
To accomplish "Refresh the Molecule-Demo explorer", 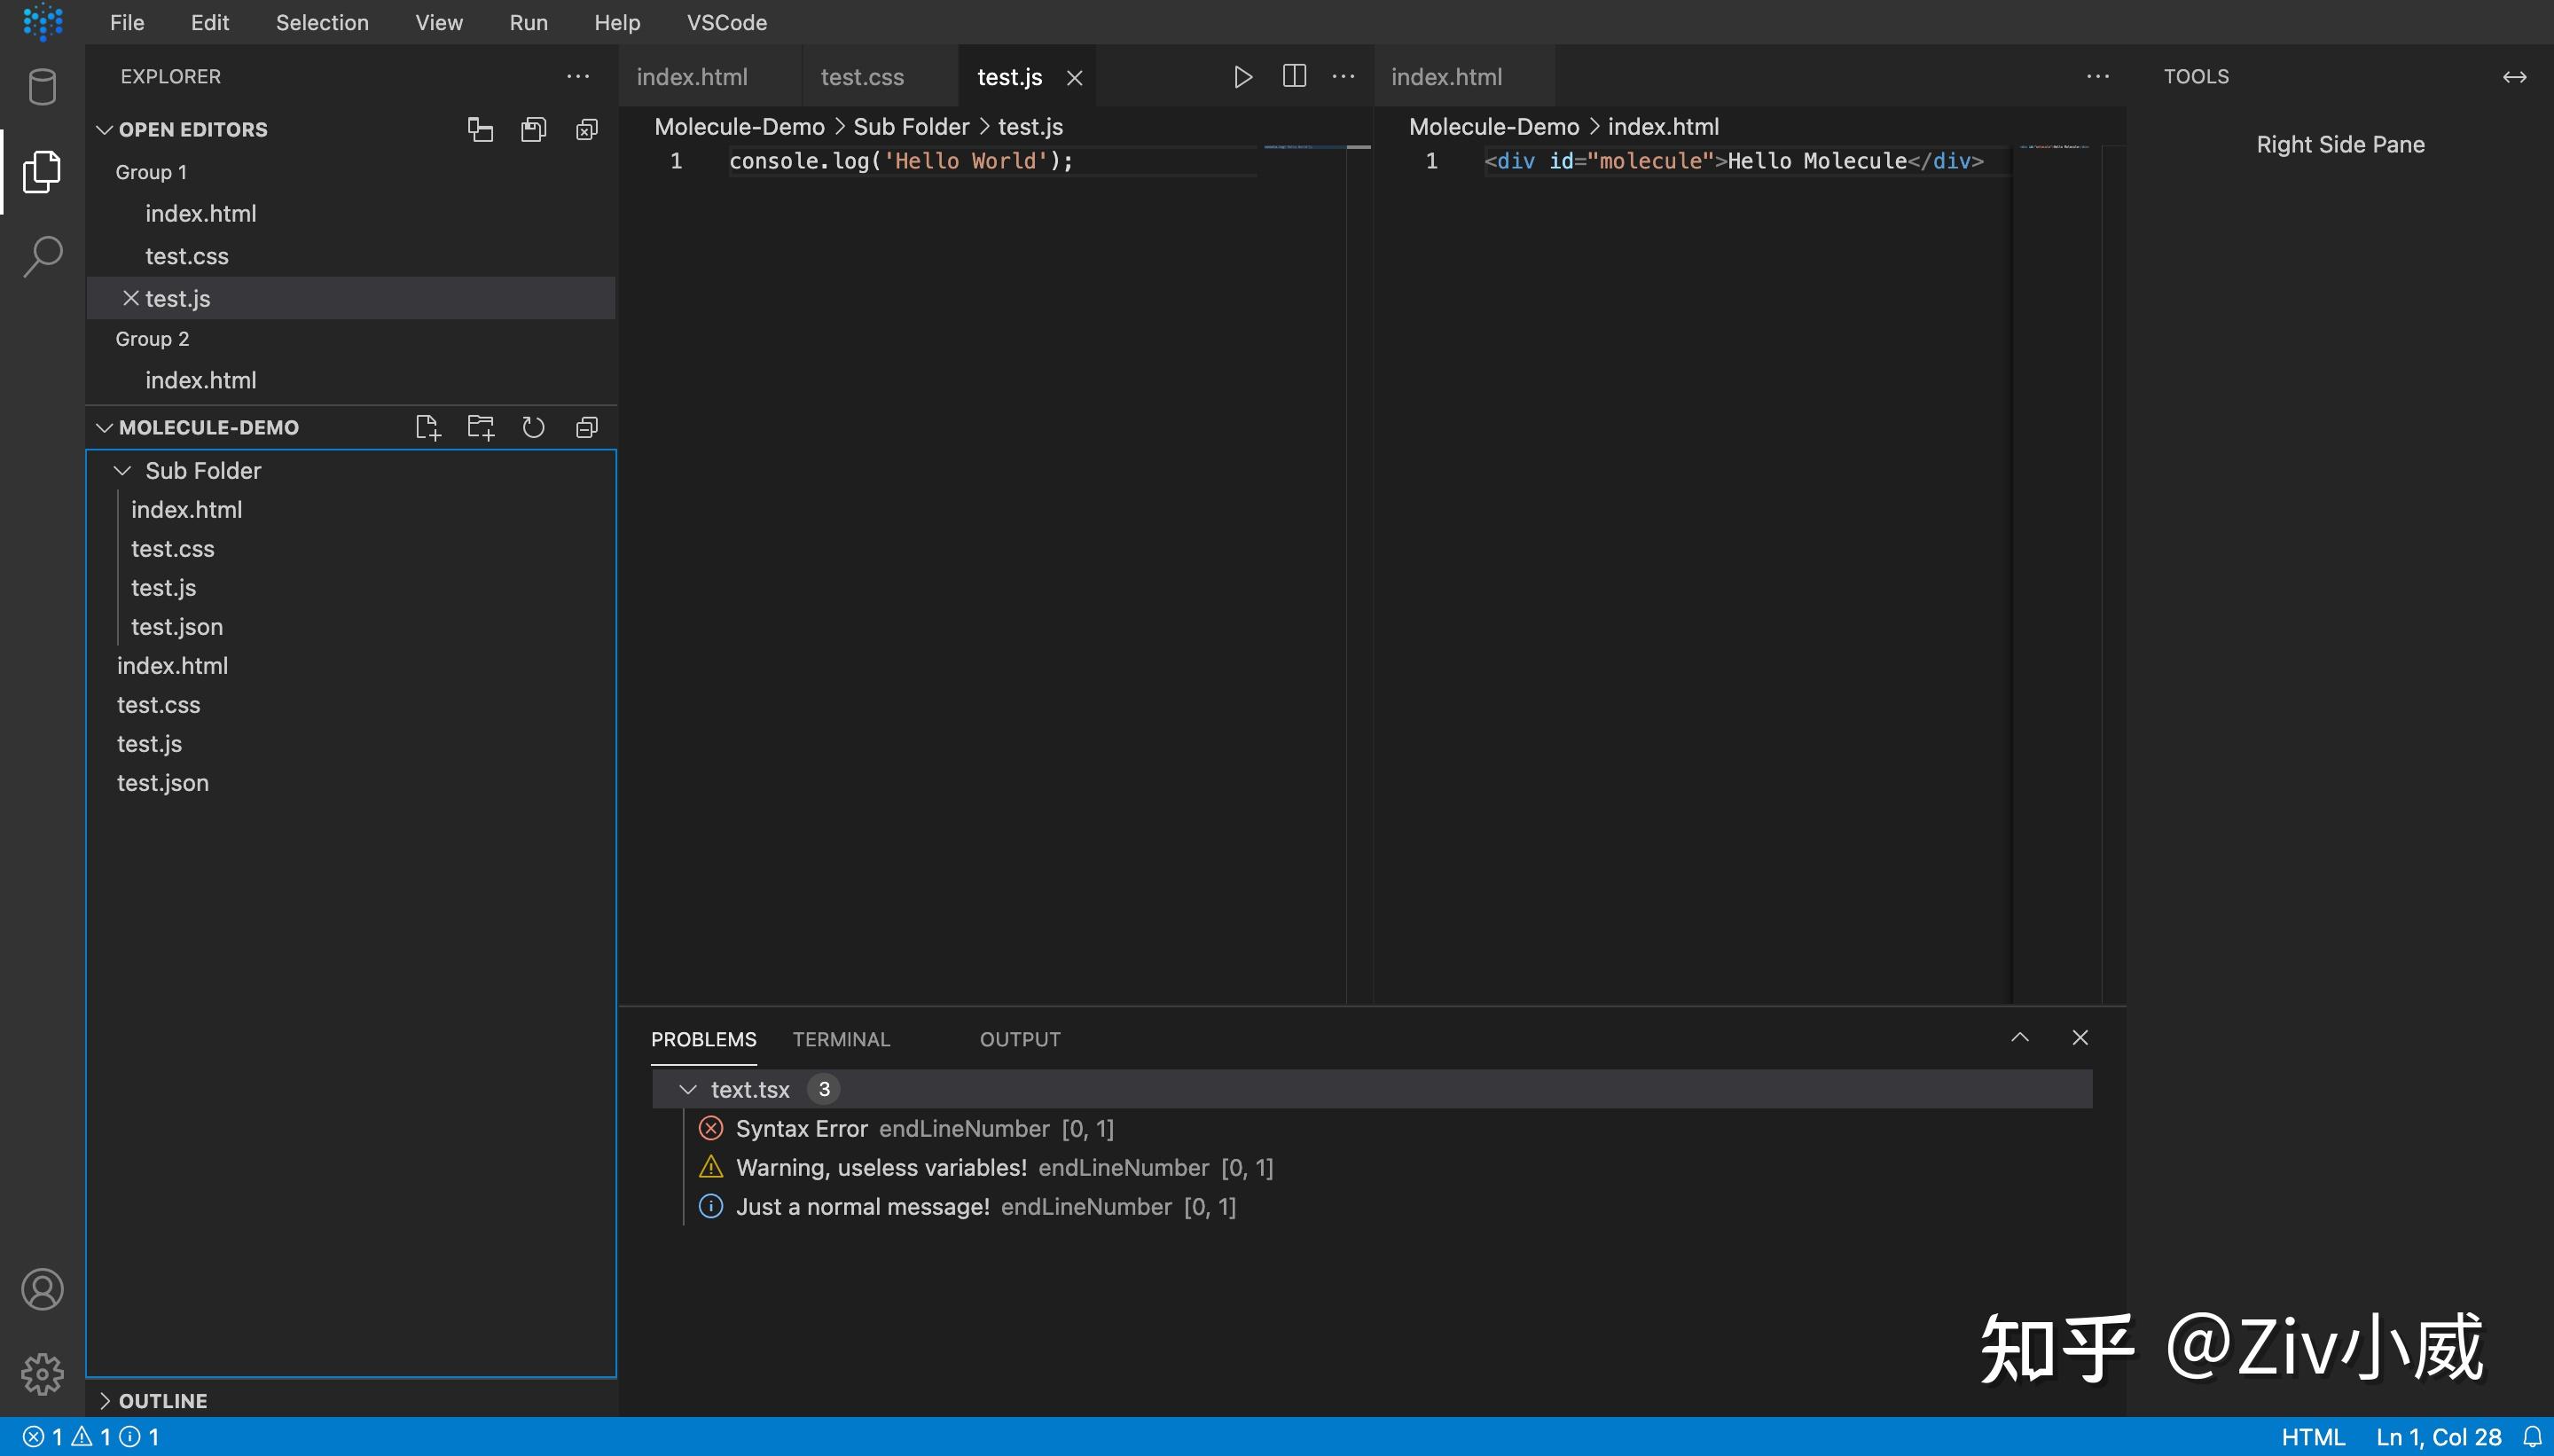I will point(533,426).
